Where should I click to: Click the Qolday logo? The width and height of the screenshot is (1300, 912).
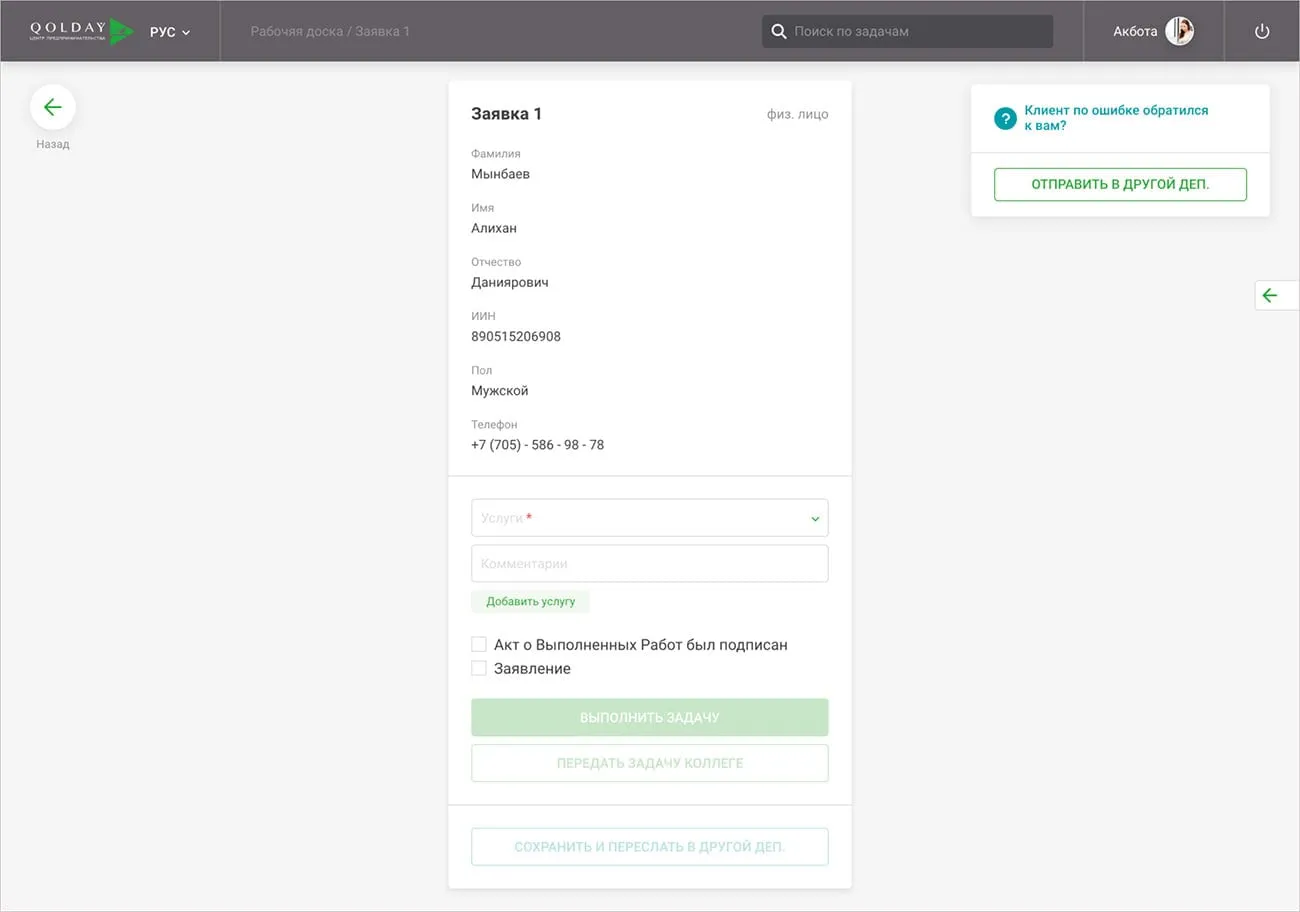(x=81, y=31)
